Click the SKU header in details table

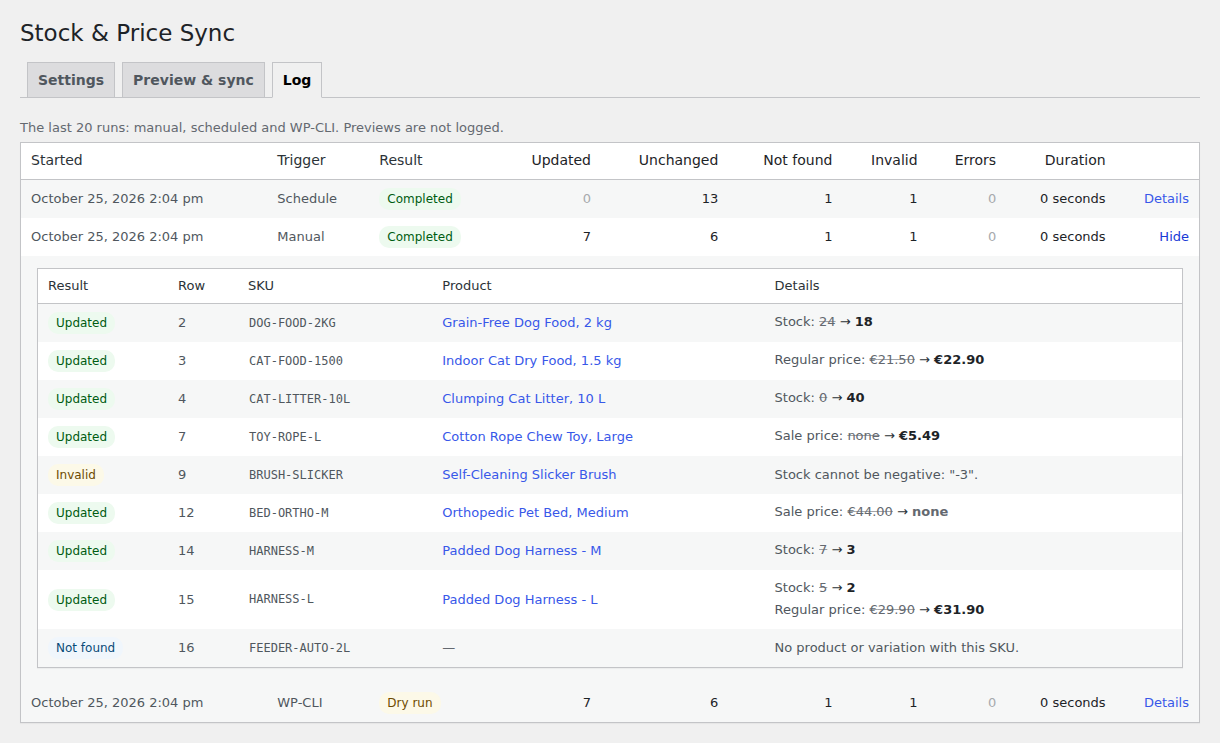pos(261,286)
